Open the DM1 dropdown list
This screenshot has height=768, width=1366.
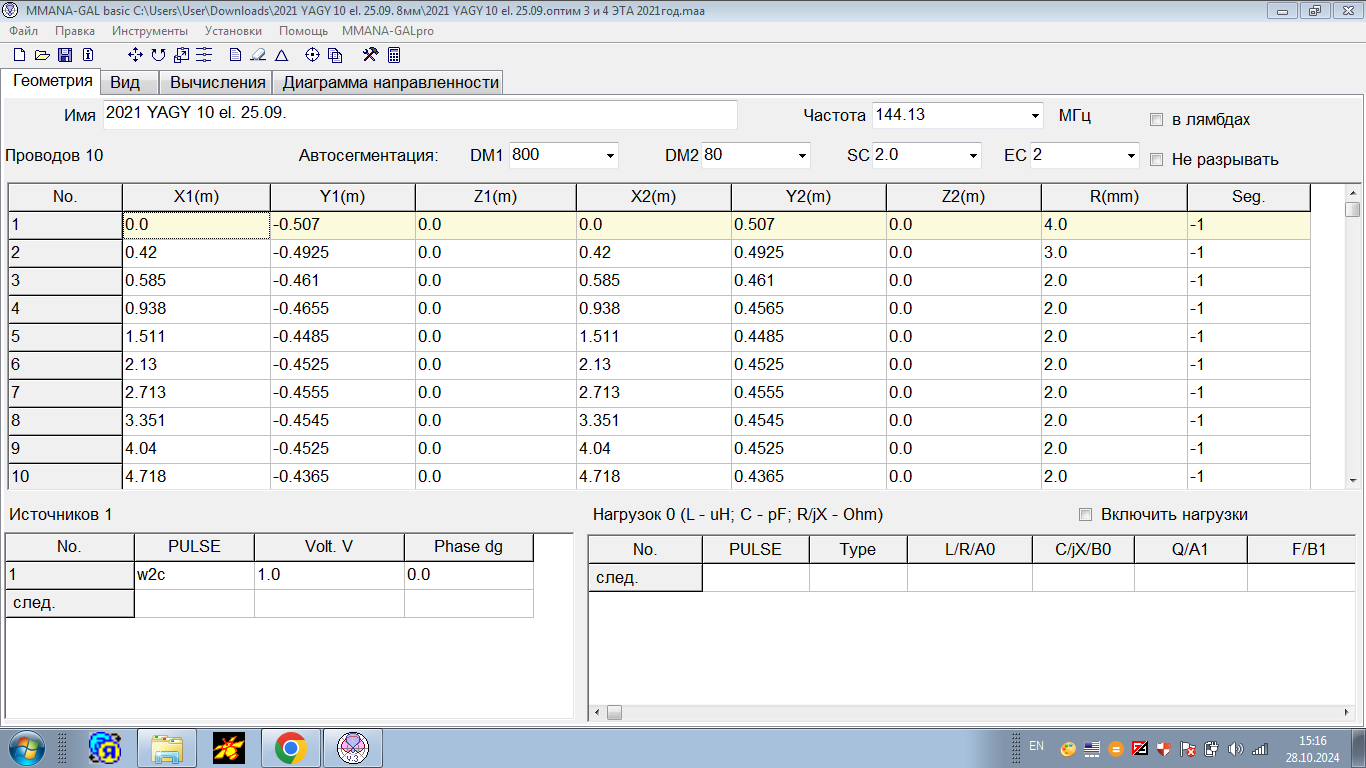pos(610,156)
